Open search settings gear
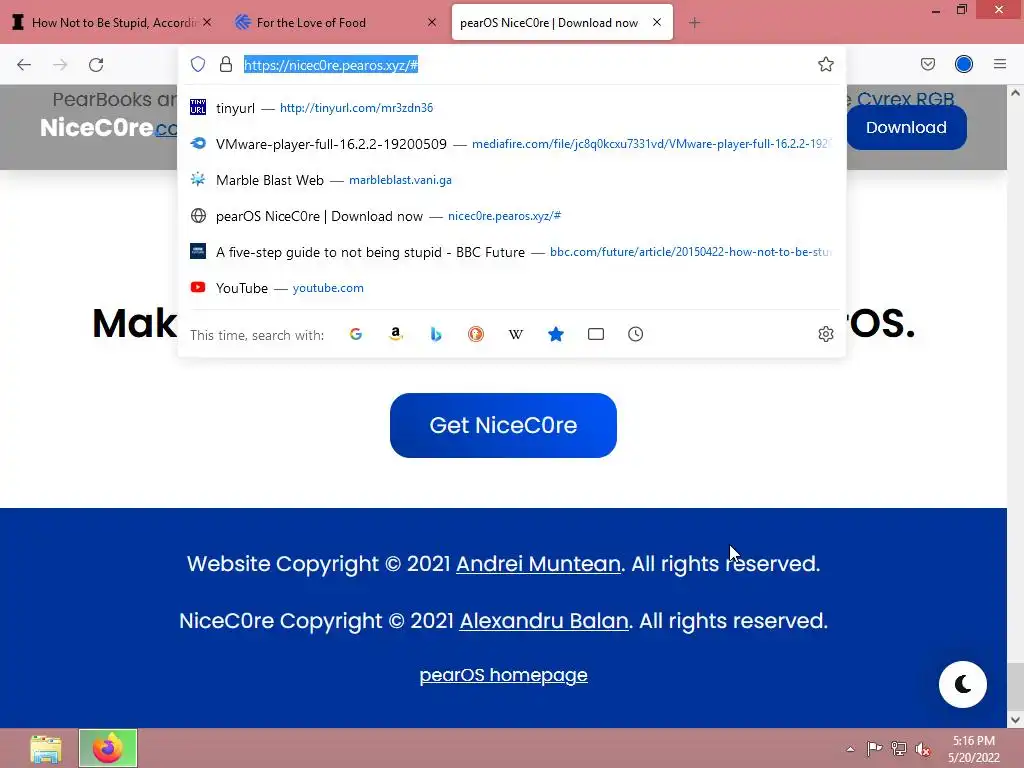The width and height of the screenshot is (1024, 768). coord(825,334)
